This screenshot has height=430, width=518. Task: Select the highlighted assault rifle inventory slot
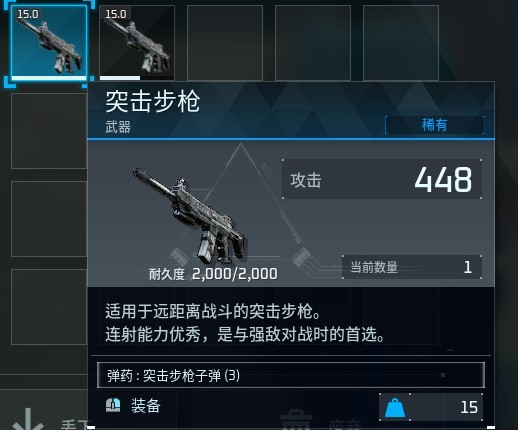click(x=49, y=43)
